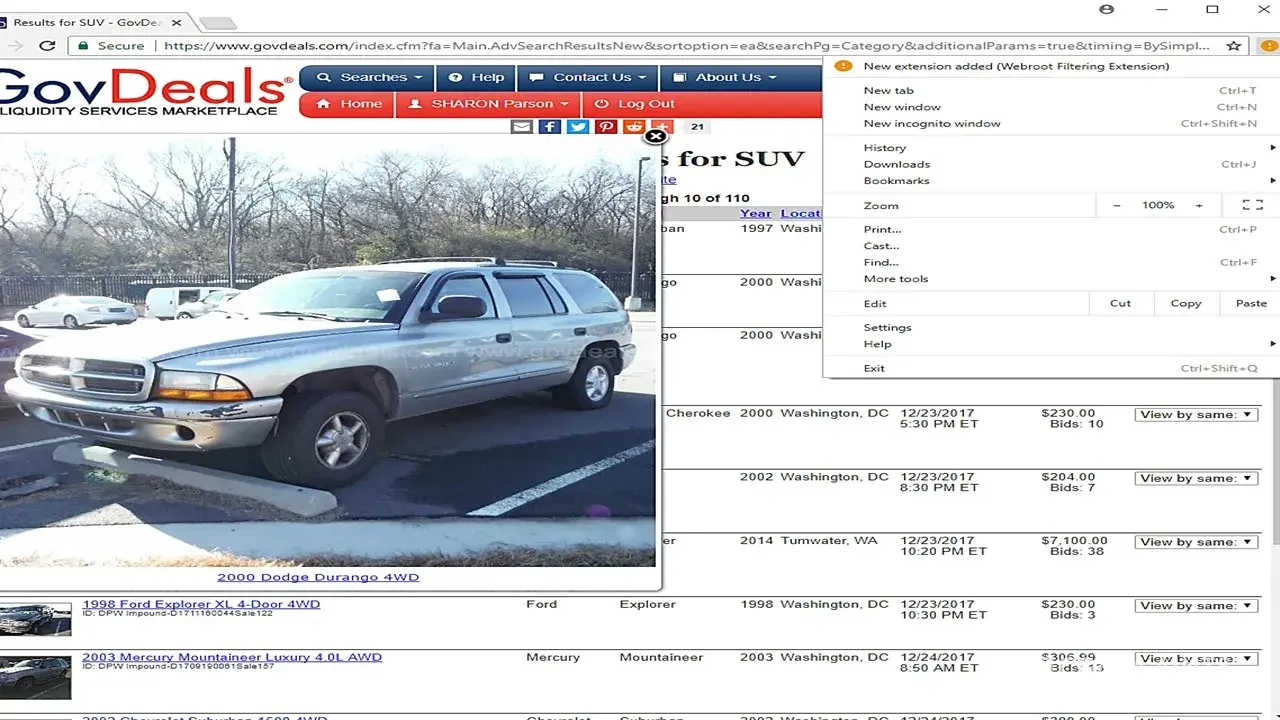The image size is (1280, 720).
Task: Open View by same dropdown for Cherokee row
Action: coord(1196,414)
